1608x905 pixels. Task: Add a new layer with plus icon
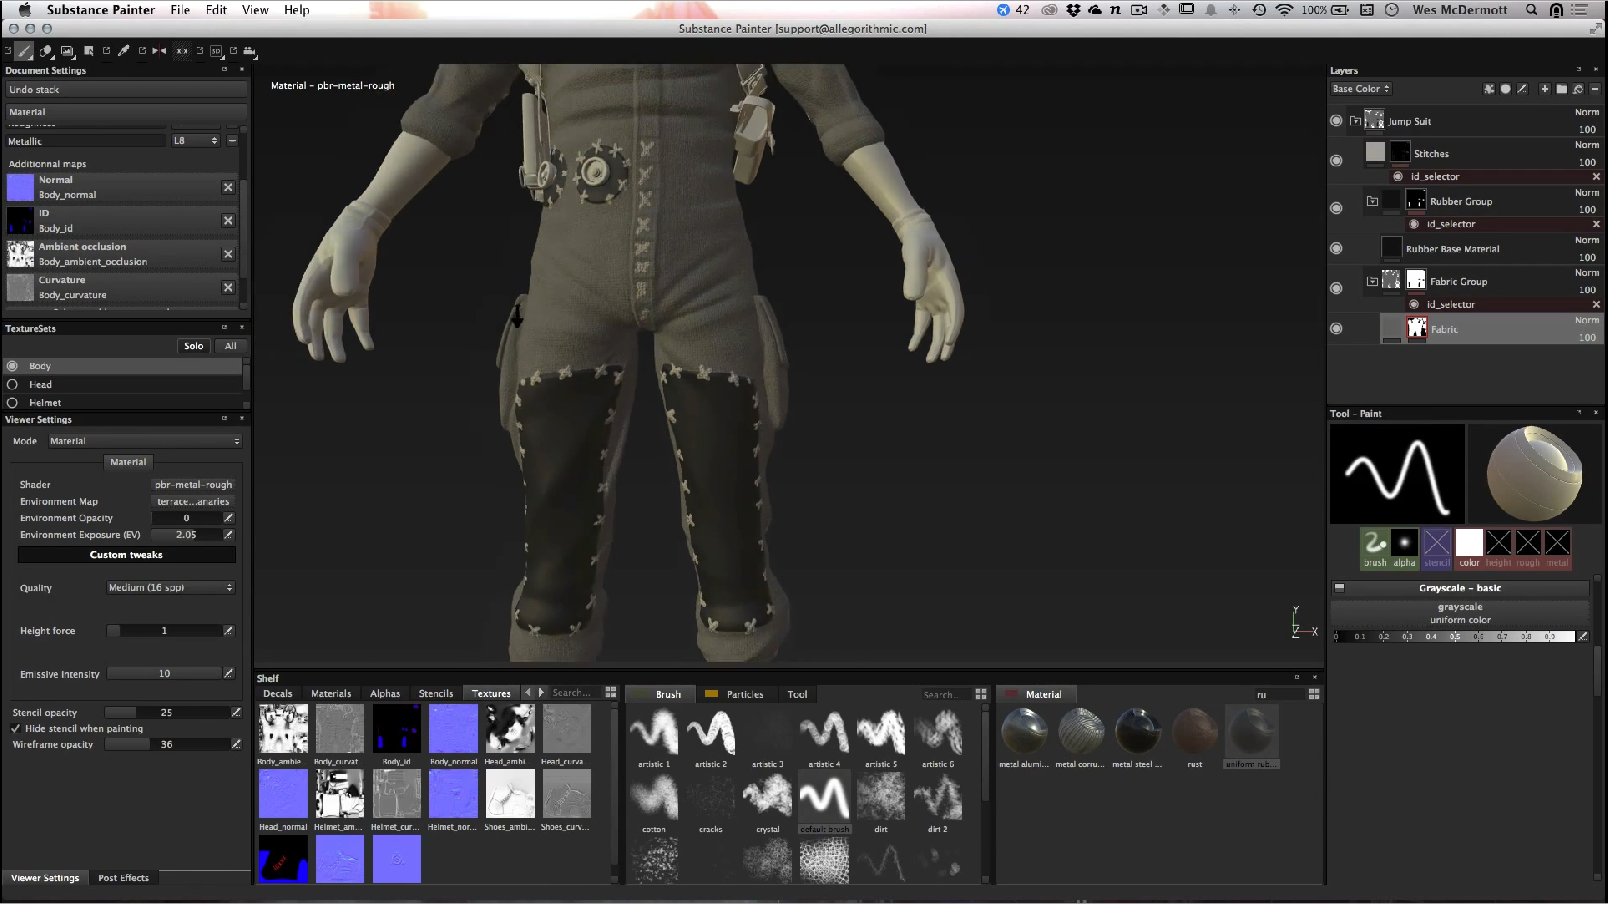[x=1545, y=89]
